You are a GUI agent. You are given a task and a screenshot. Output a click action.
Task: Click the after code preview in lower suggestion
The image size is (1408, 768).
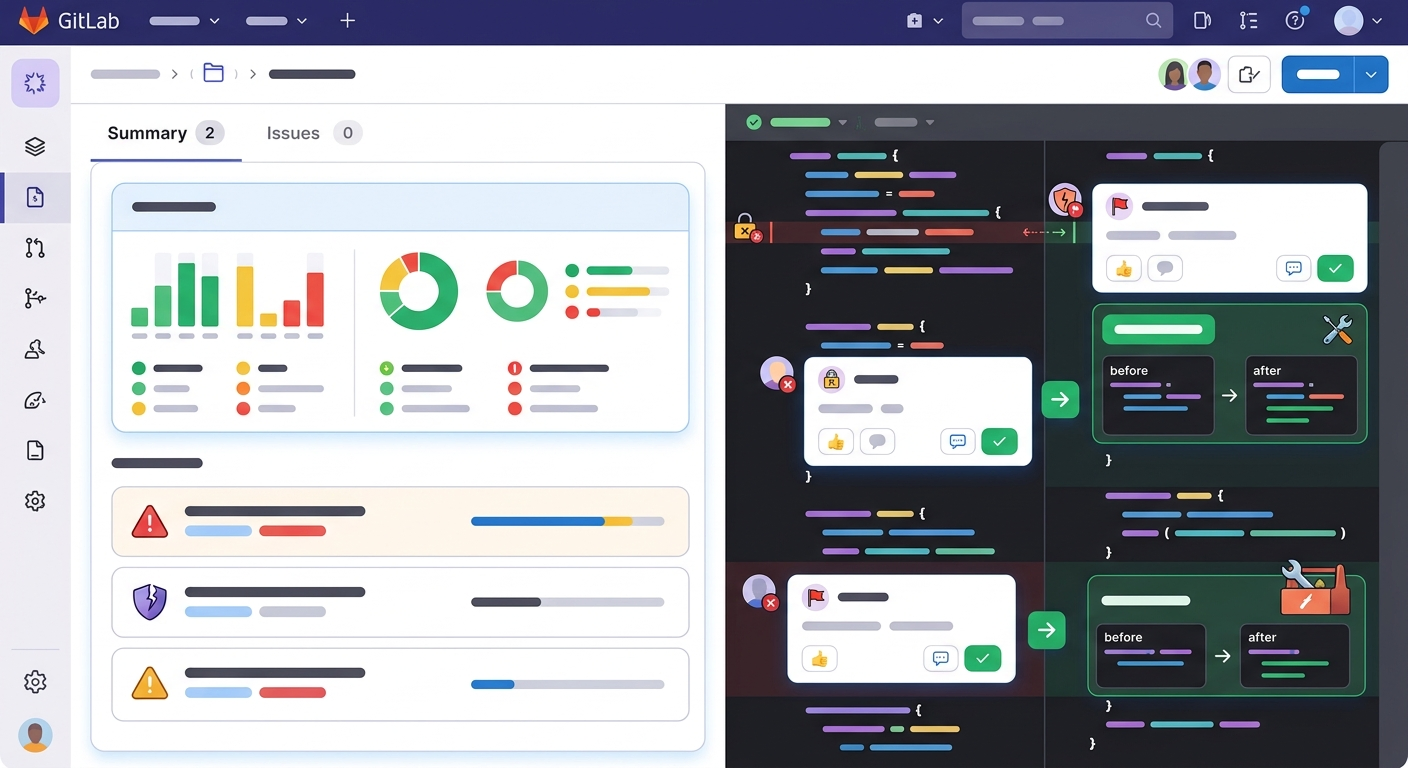[1294, 655]
